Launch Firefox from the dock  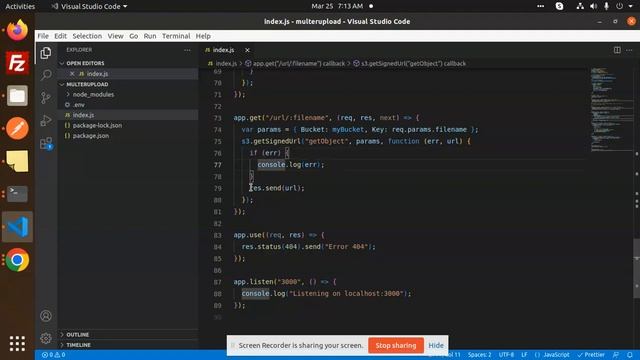[17, 30]
